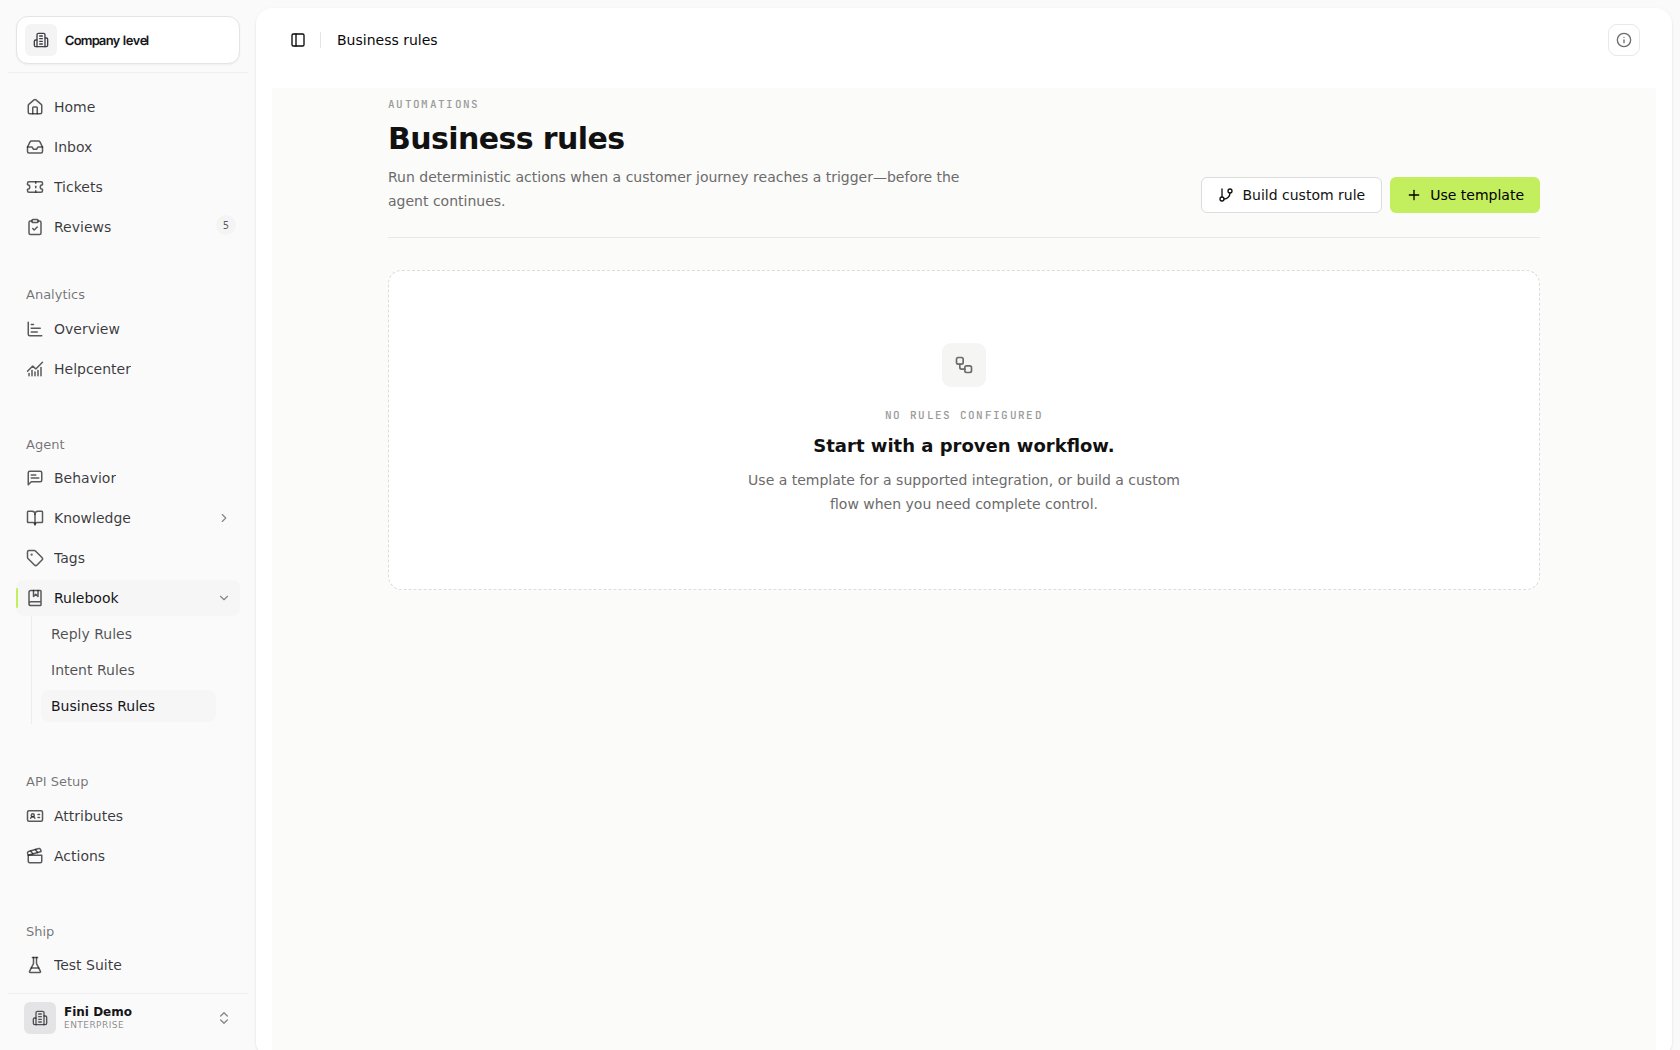Click the Behavior message icon
Image resolution: width=1680 pixels, height=1050 pixels.
point(35,478)
